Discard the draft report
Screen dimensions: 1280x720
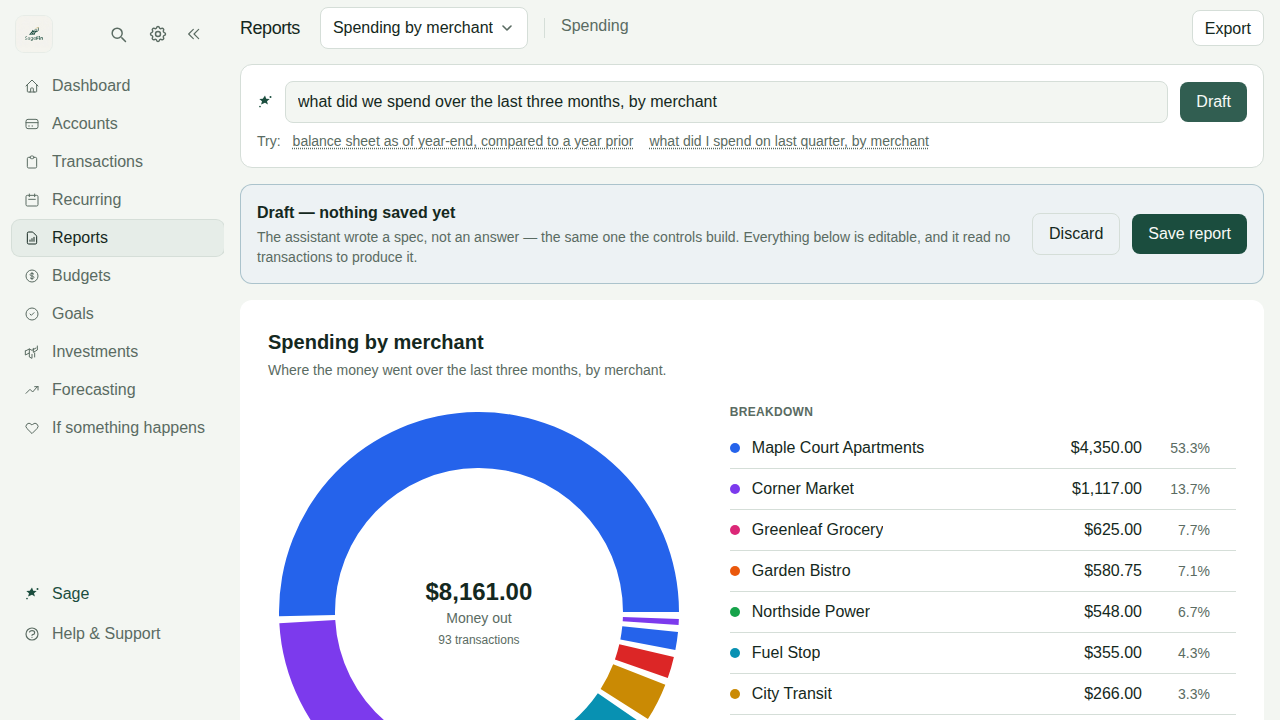point(1076,234)
